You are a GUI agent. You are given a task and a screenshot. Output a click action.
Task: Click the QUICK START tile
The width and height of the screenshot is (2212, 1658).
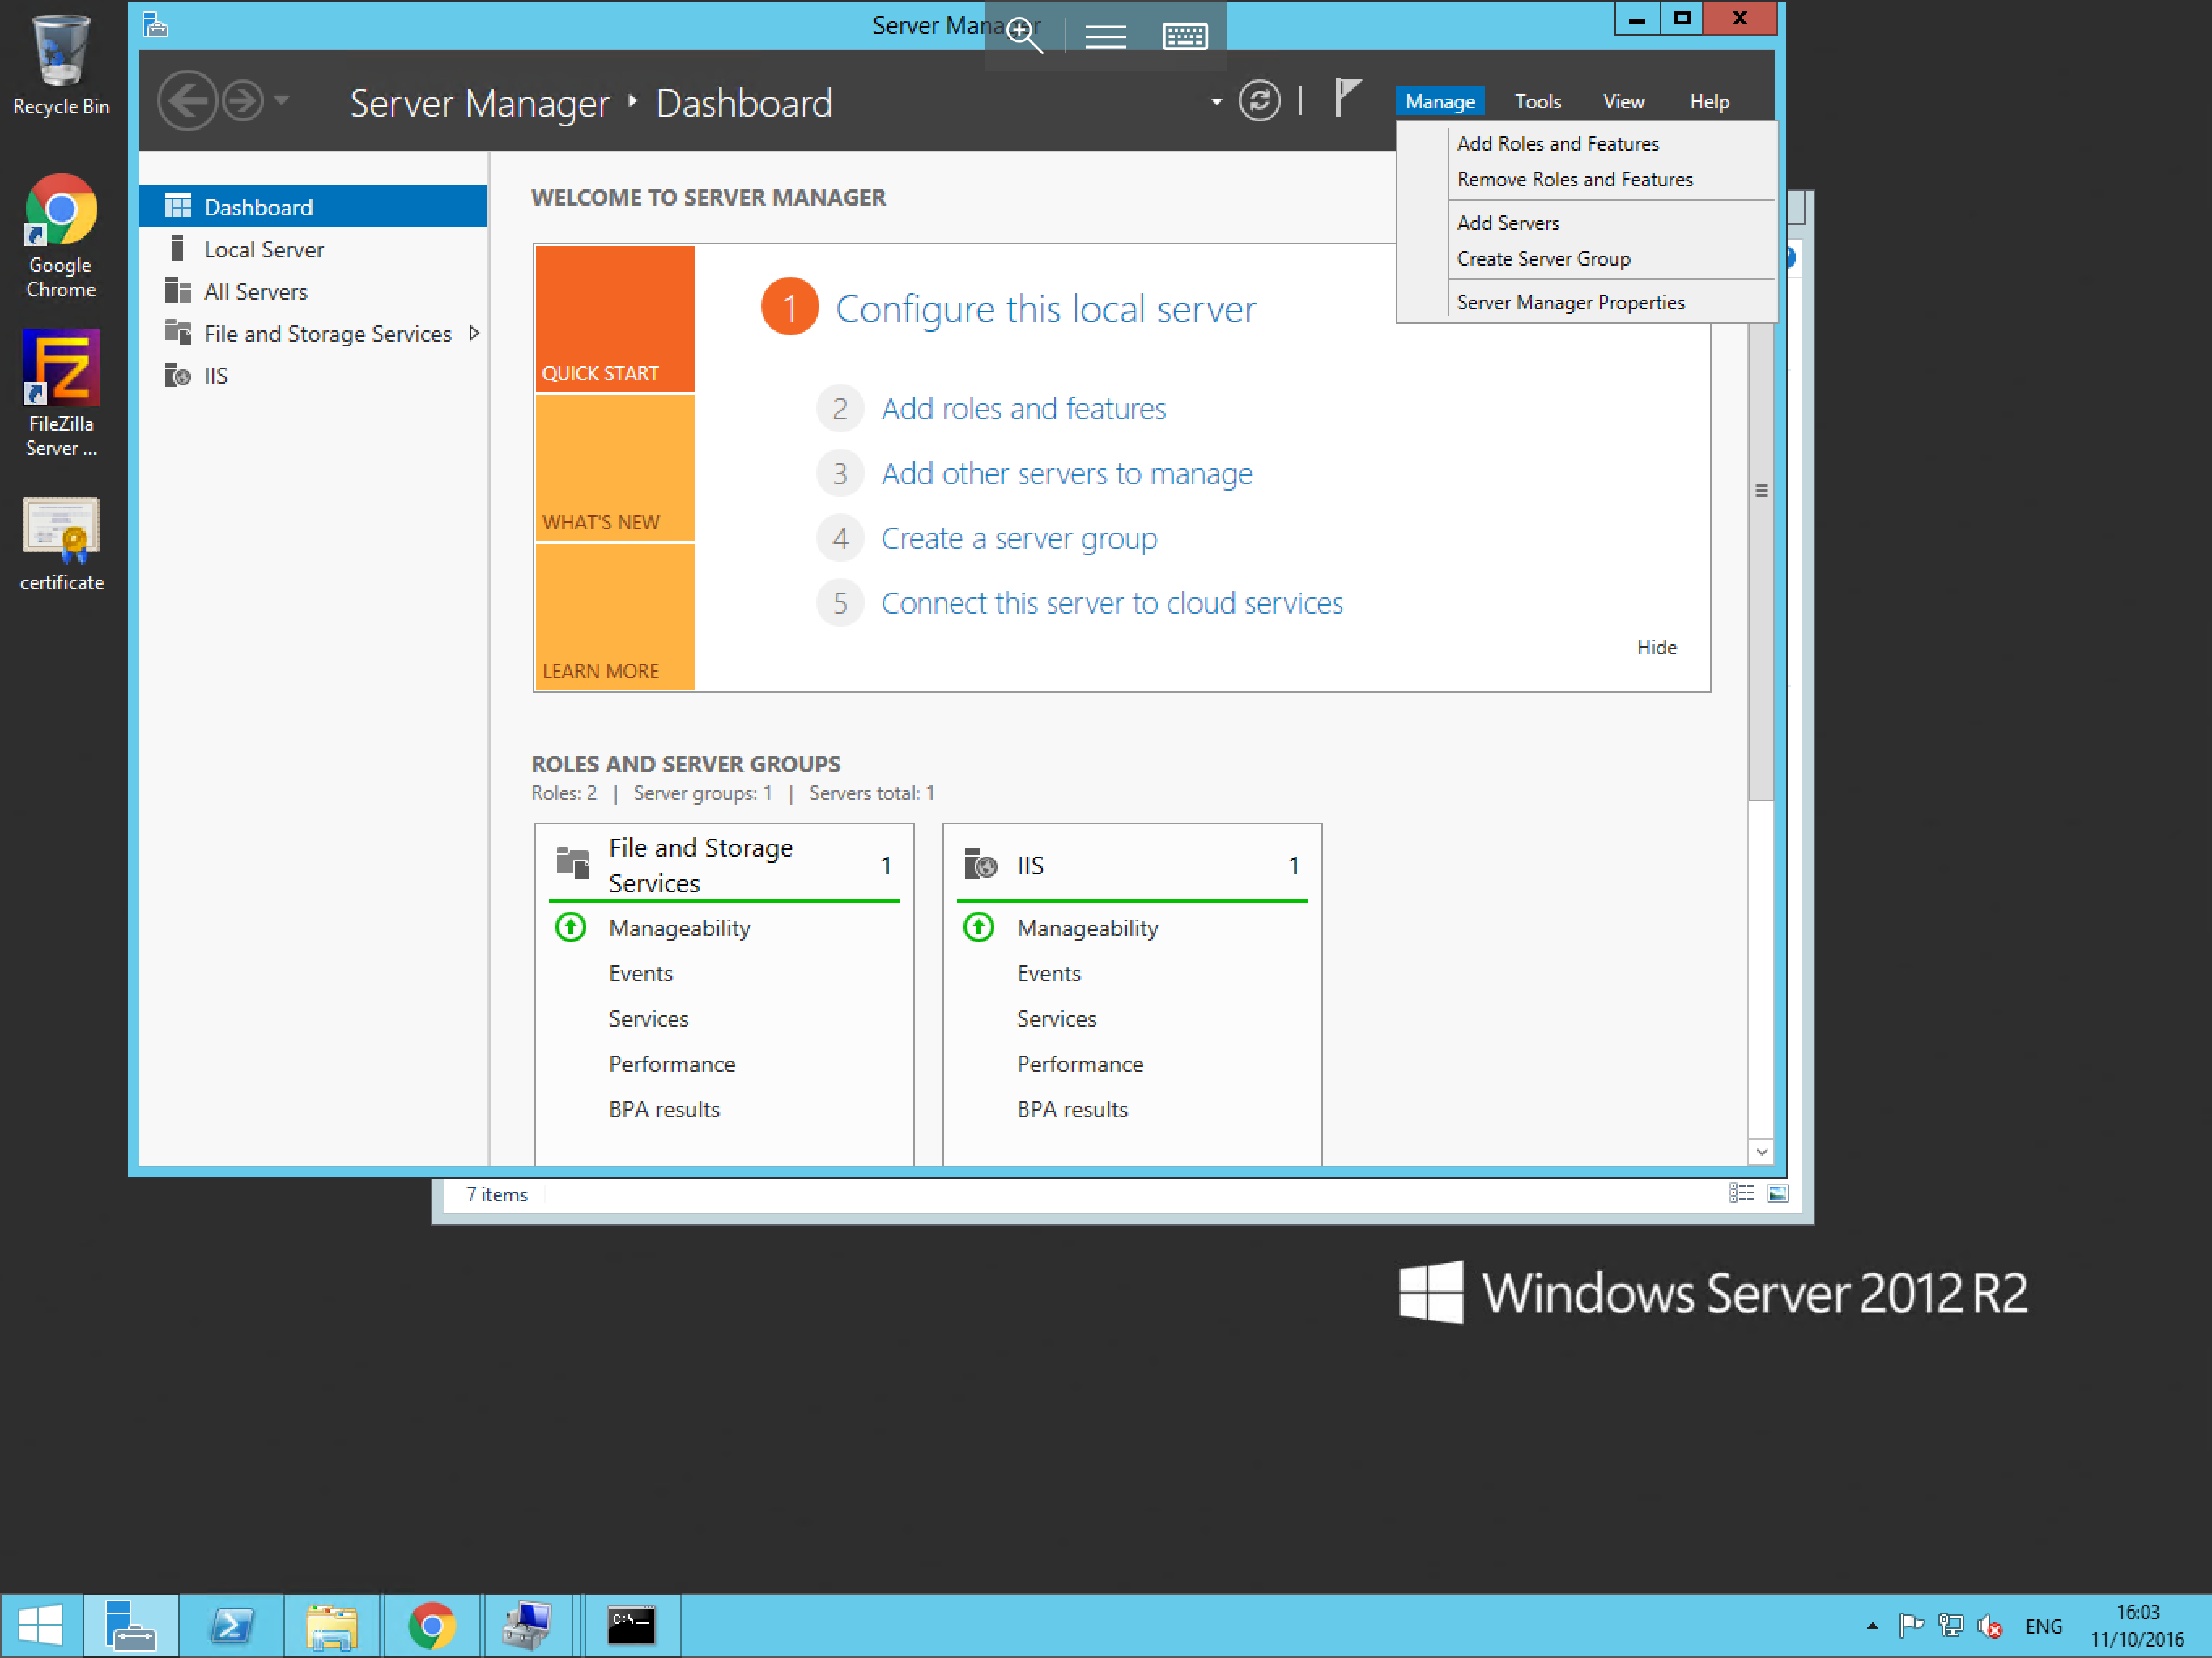614,318
